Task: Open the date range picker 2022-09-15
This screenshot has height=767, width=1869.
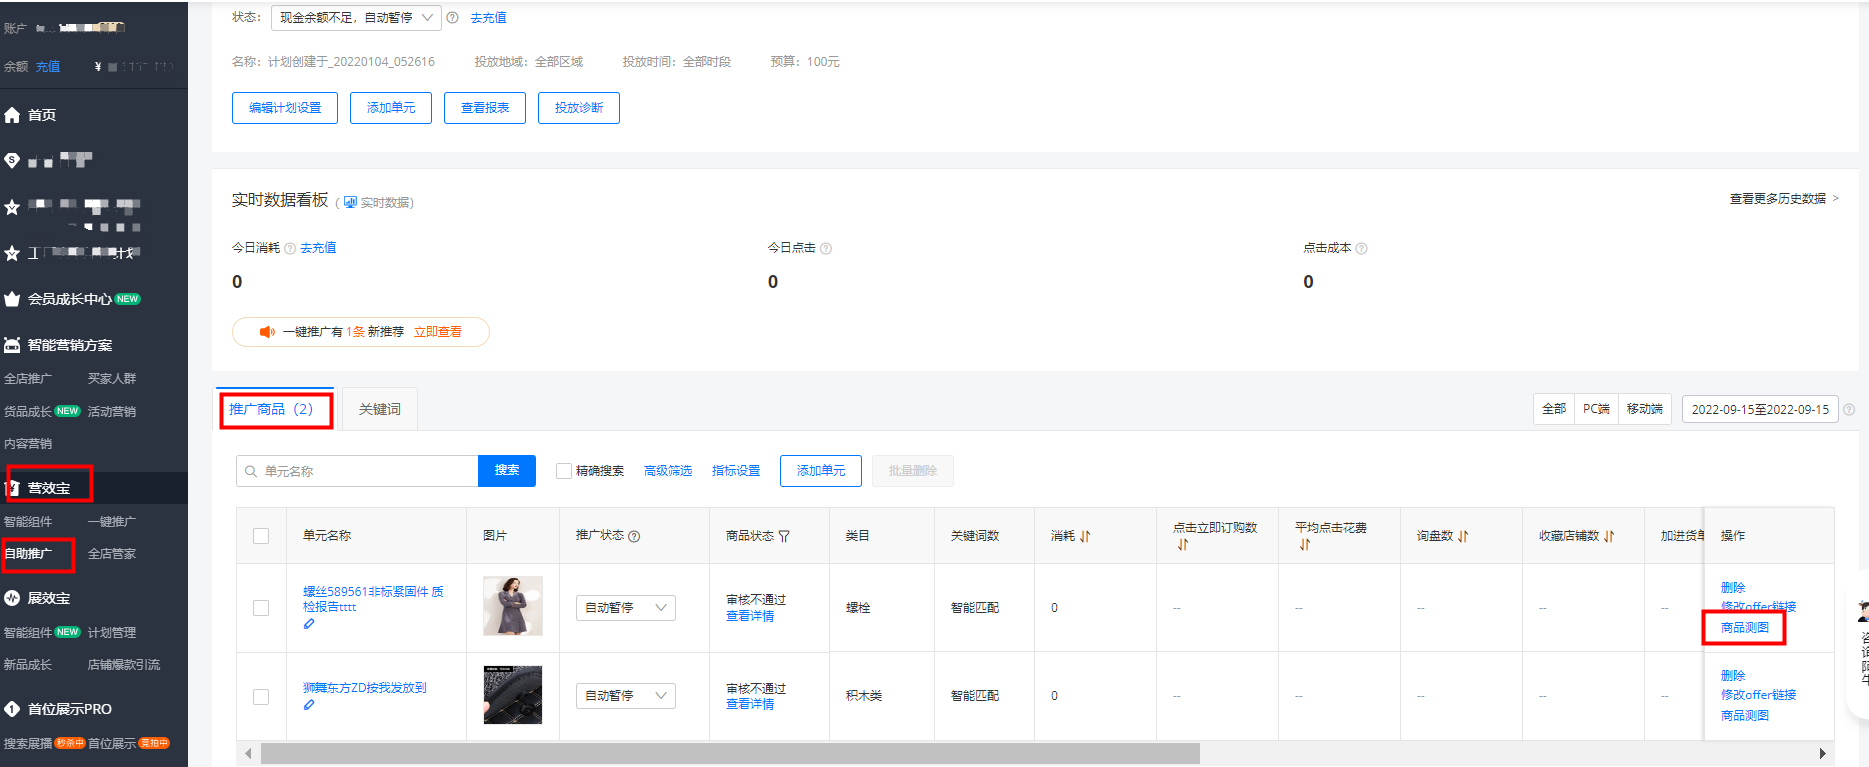Action: [x=1759, y=409]
